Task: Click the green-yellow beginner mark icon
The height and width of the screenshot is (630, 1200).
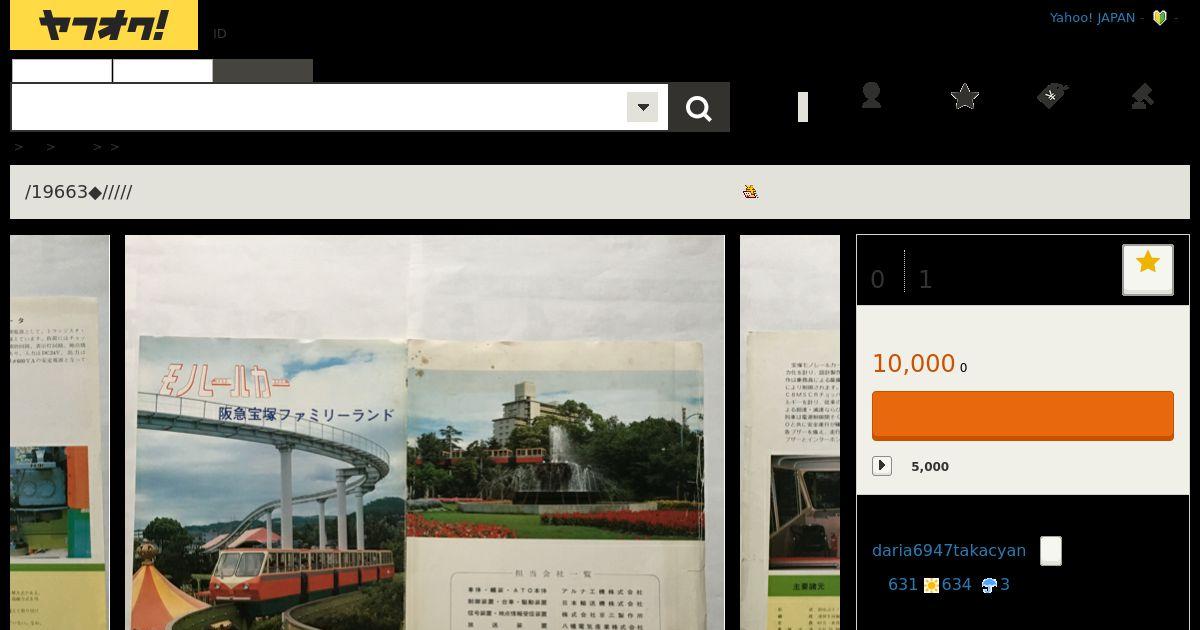Action: (1160, 18)
